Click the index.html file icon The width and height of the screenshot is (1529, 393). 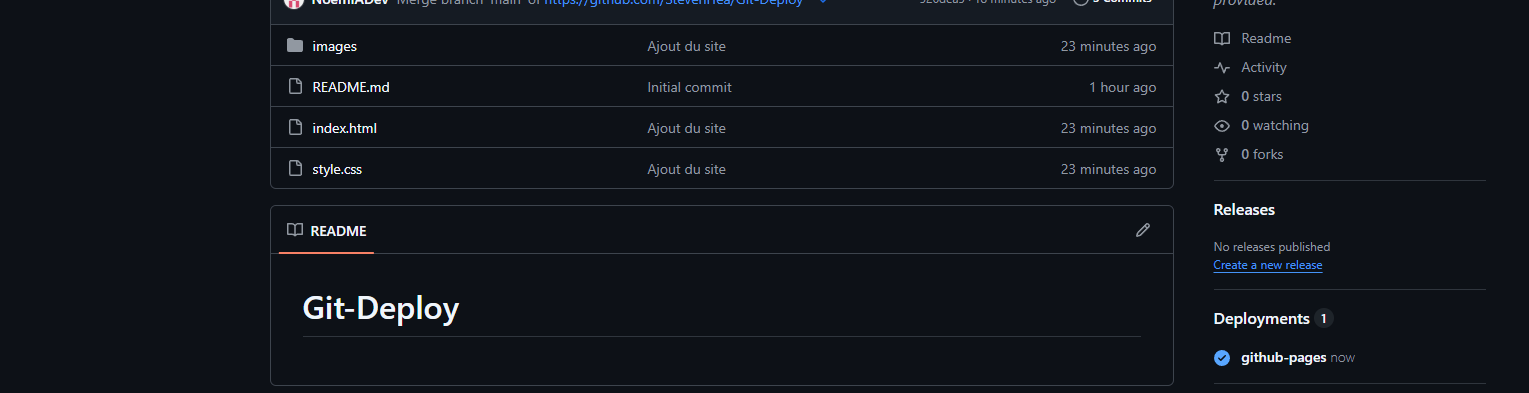294,127
